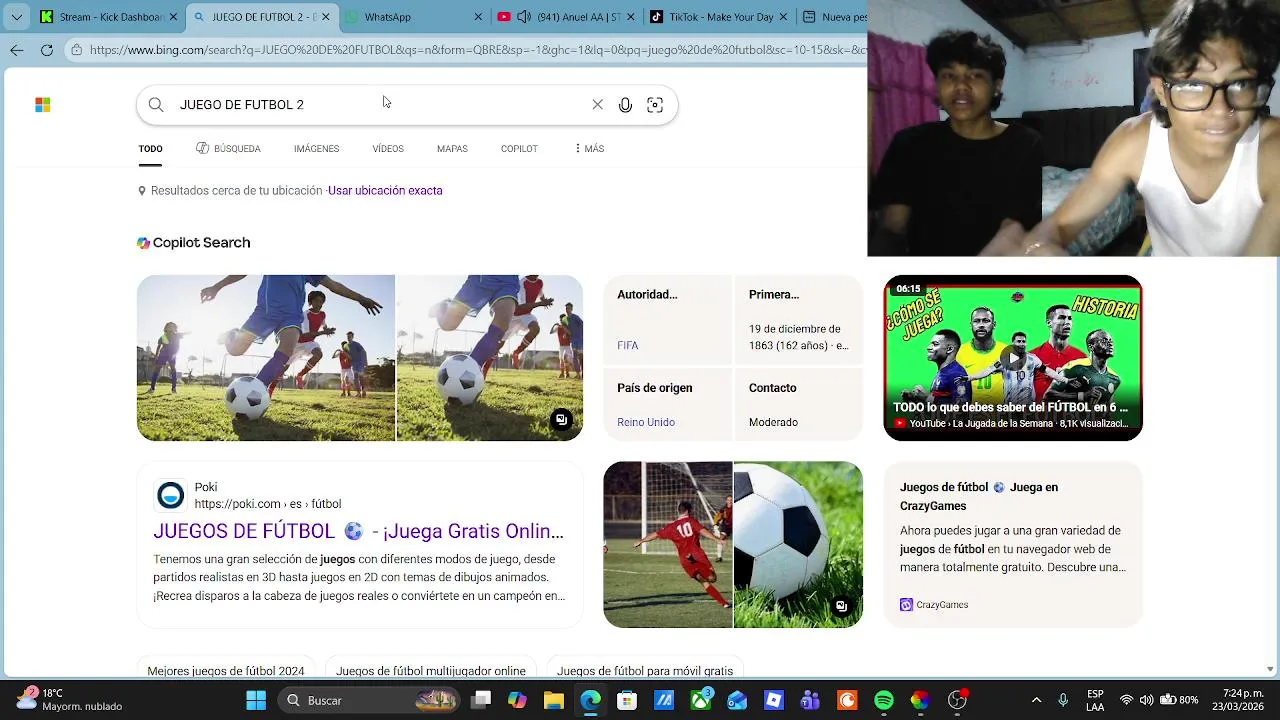
Task: Open Roblox on the taskbar
Action: tap(774, 701)
